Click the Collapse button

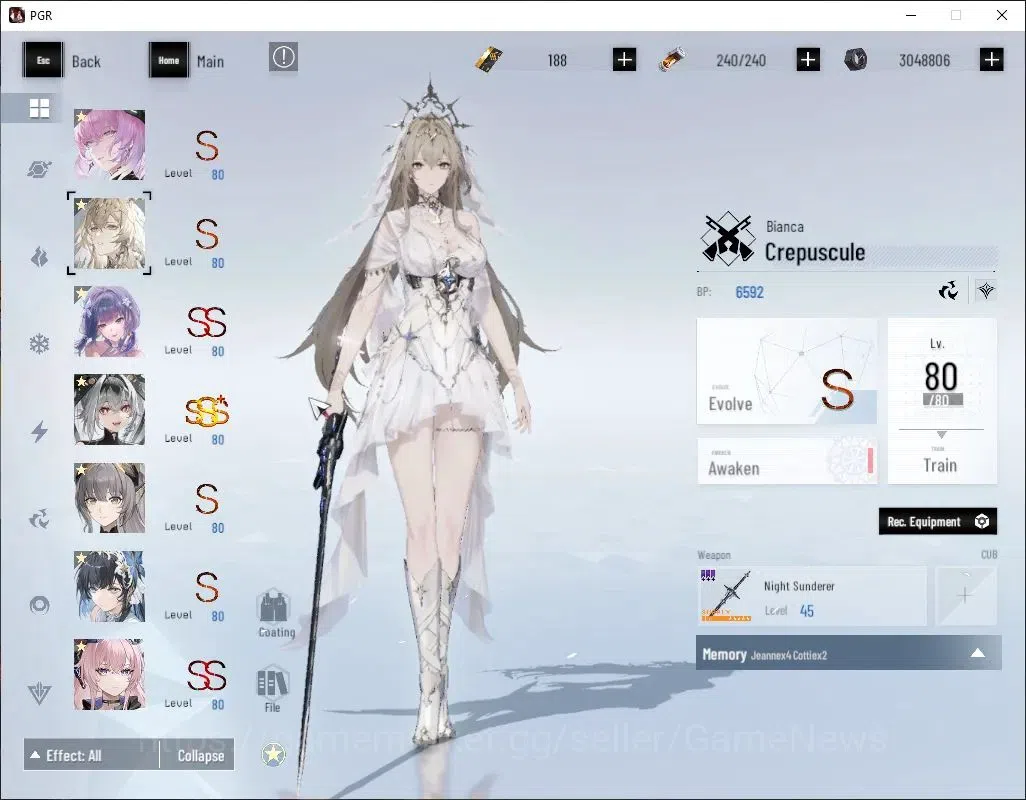pos(200,756)
